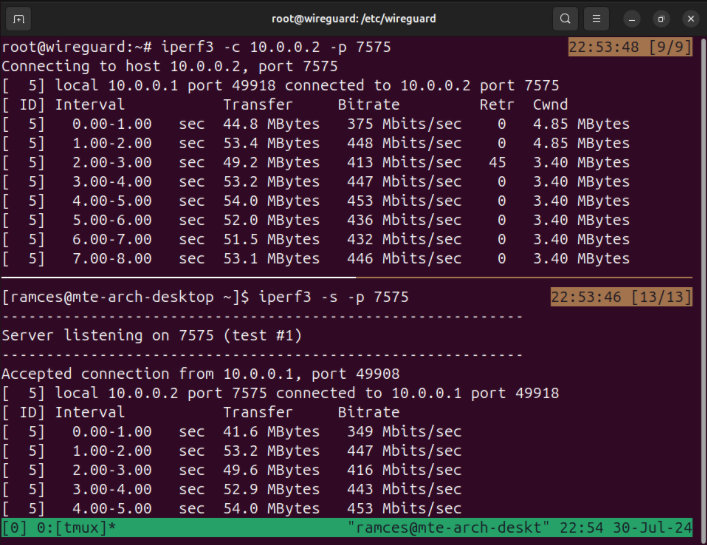The width and height of the screenshot is (707, 545).
Task: Click the Retr value 45
Action: [x=497, y=162]
